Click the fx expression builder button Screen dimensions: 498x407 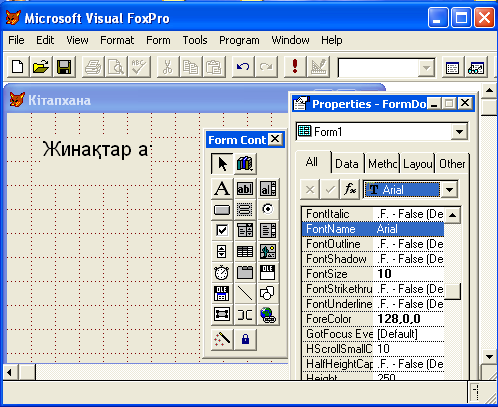350,190
